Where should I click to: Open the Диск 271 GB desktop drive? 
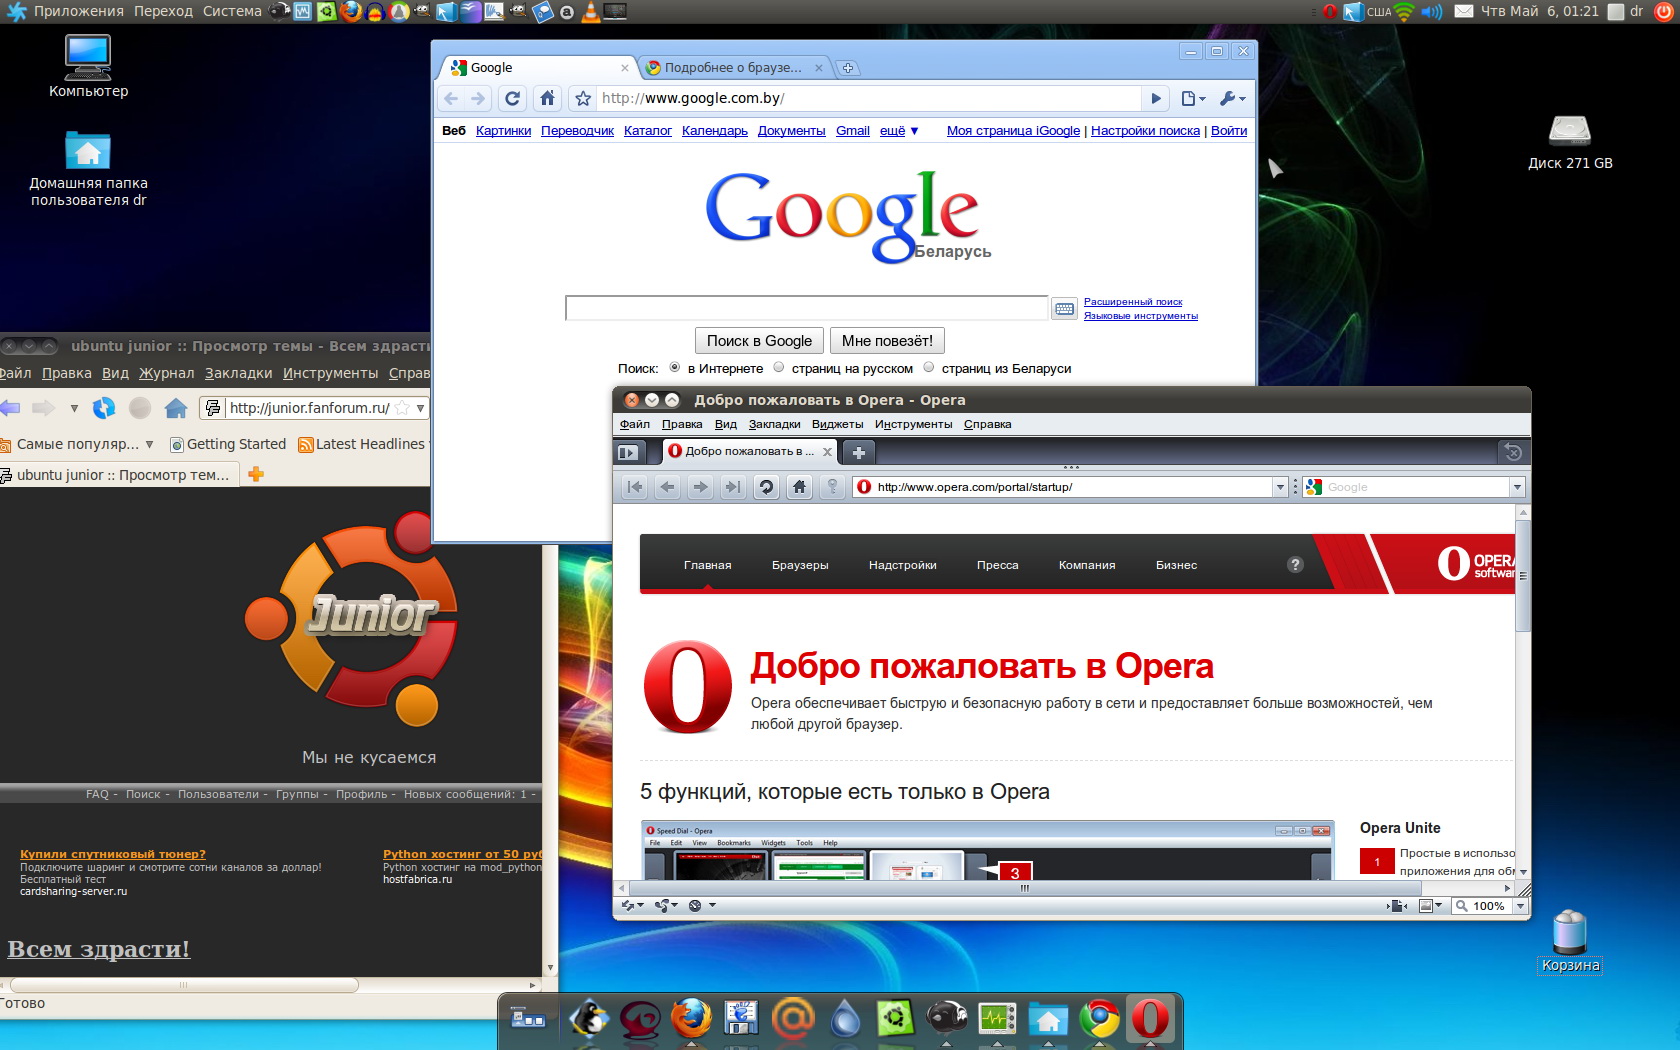tap(1570, 143)
